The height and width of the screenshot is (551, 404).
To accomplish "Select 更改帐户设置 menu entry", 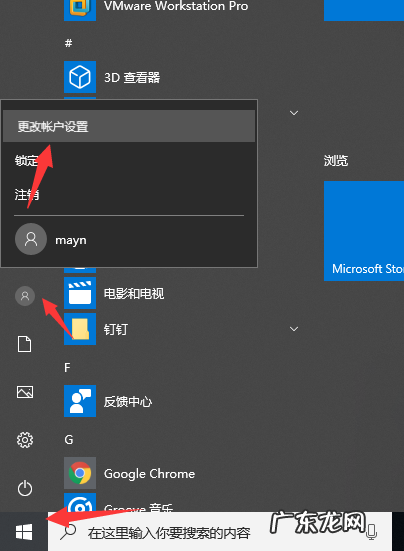I will tap(129, 126).
